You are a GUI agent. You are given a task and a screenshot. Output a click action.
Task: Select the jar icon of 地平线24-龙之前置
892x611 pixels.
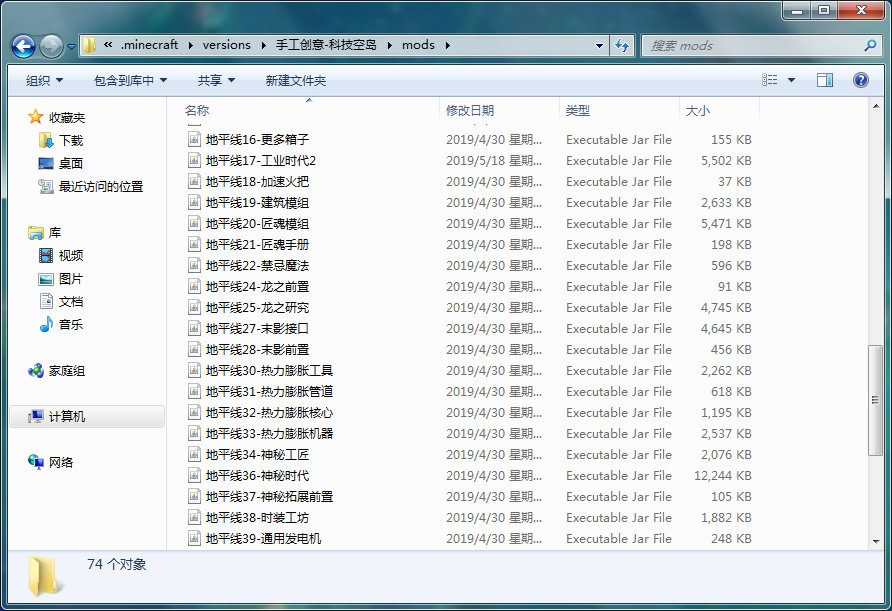click(194, 287)
